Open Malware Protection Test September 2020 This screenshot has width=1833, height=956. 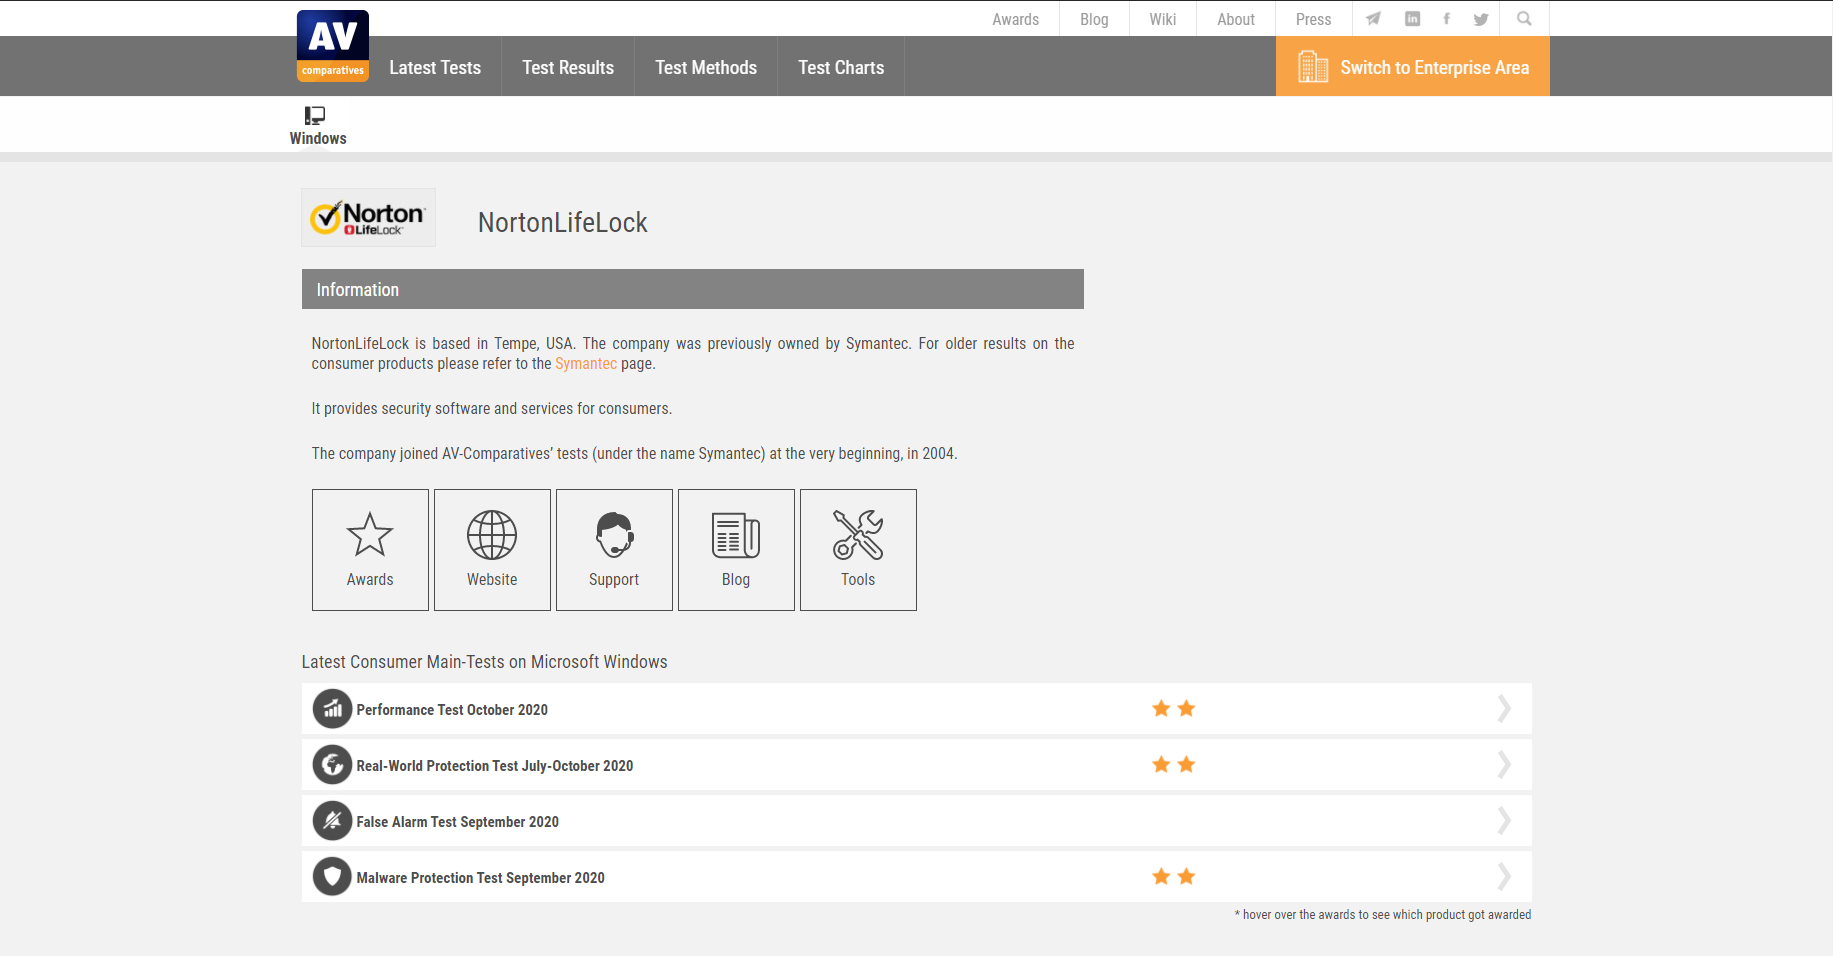(x=480, y=878)
